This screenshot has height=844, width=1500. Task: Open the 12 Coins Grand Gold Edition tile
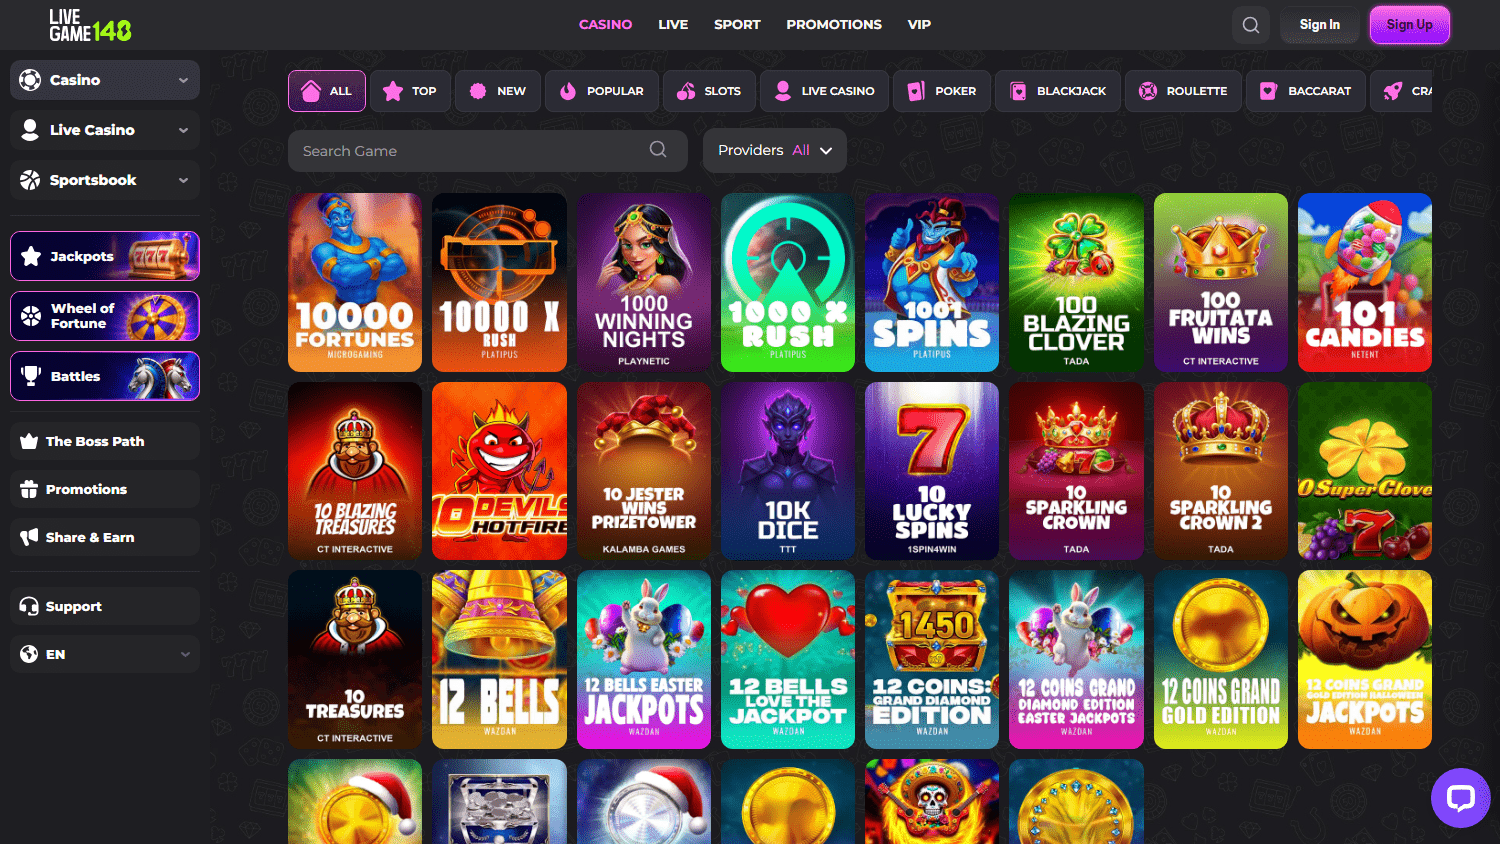(1221, 659)
